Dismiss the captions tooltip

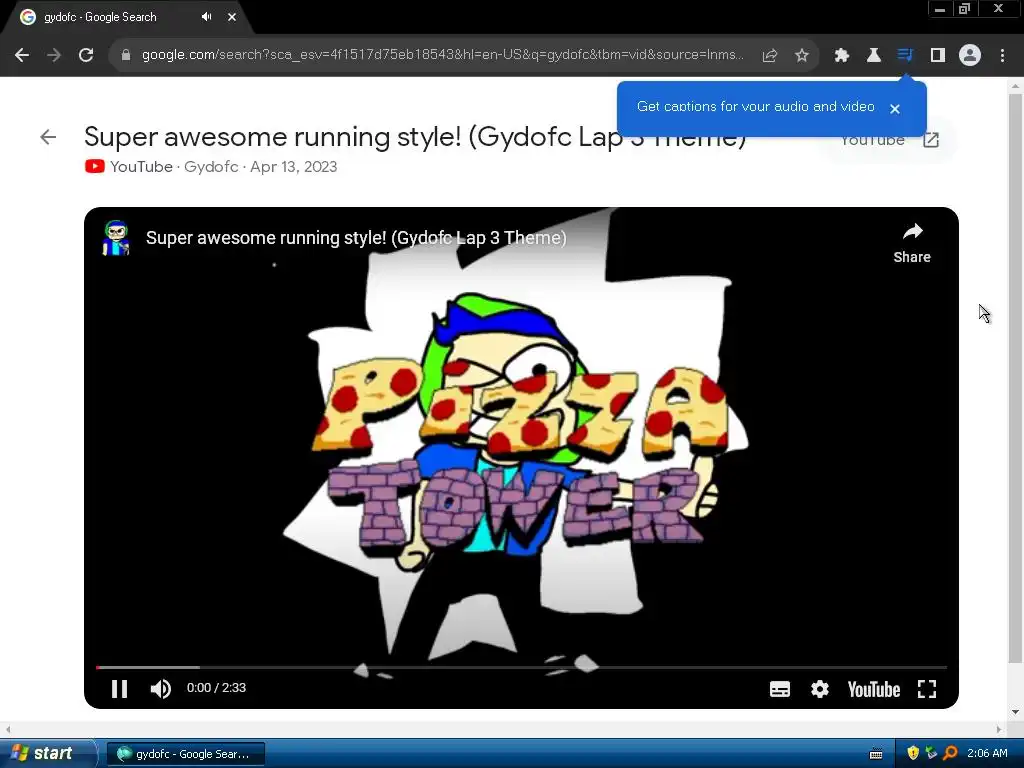[895, 109]
